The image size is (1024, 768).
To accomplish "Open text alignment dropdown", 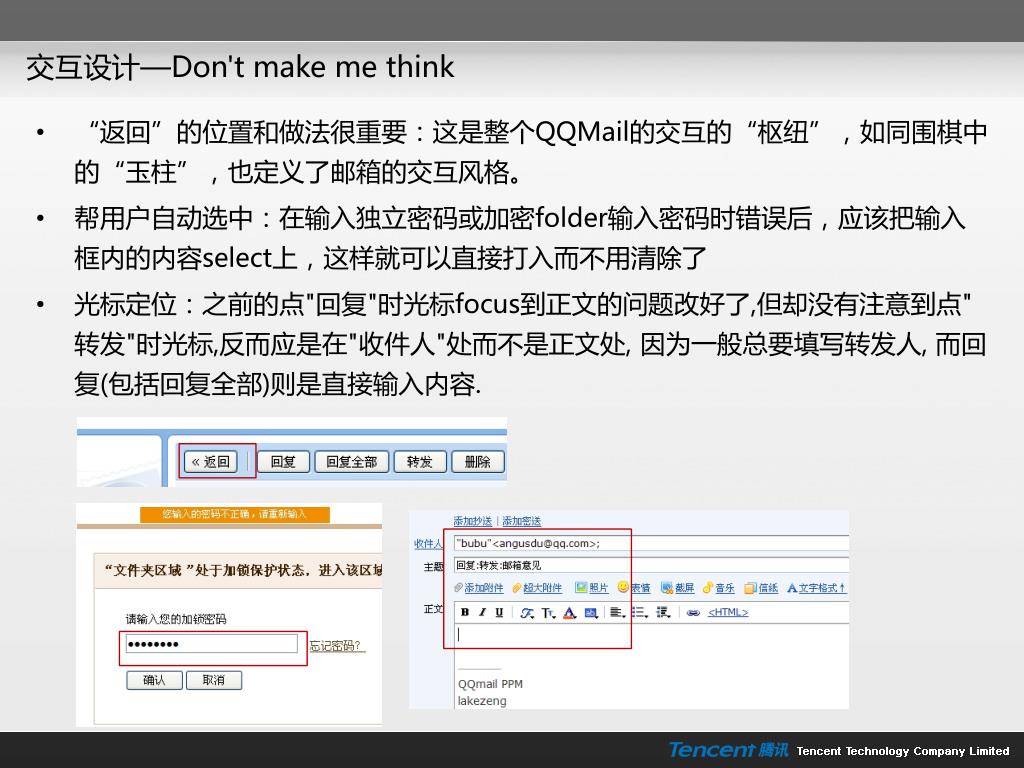I will (618, 613).
